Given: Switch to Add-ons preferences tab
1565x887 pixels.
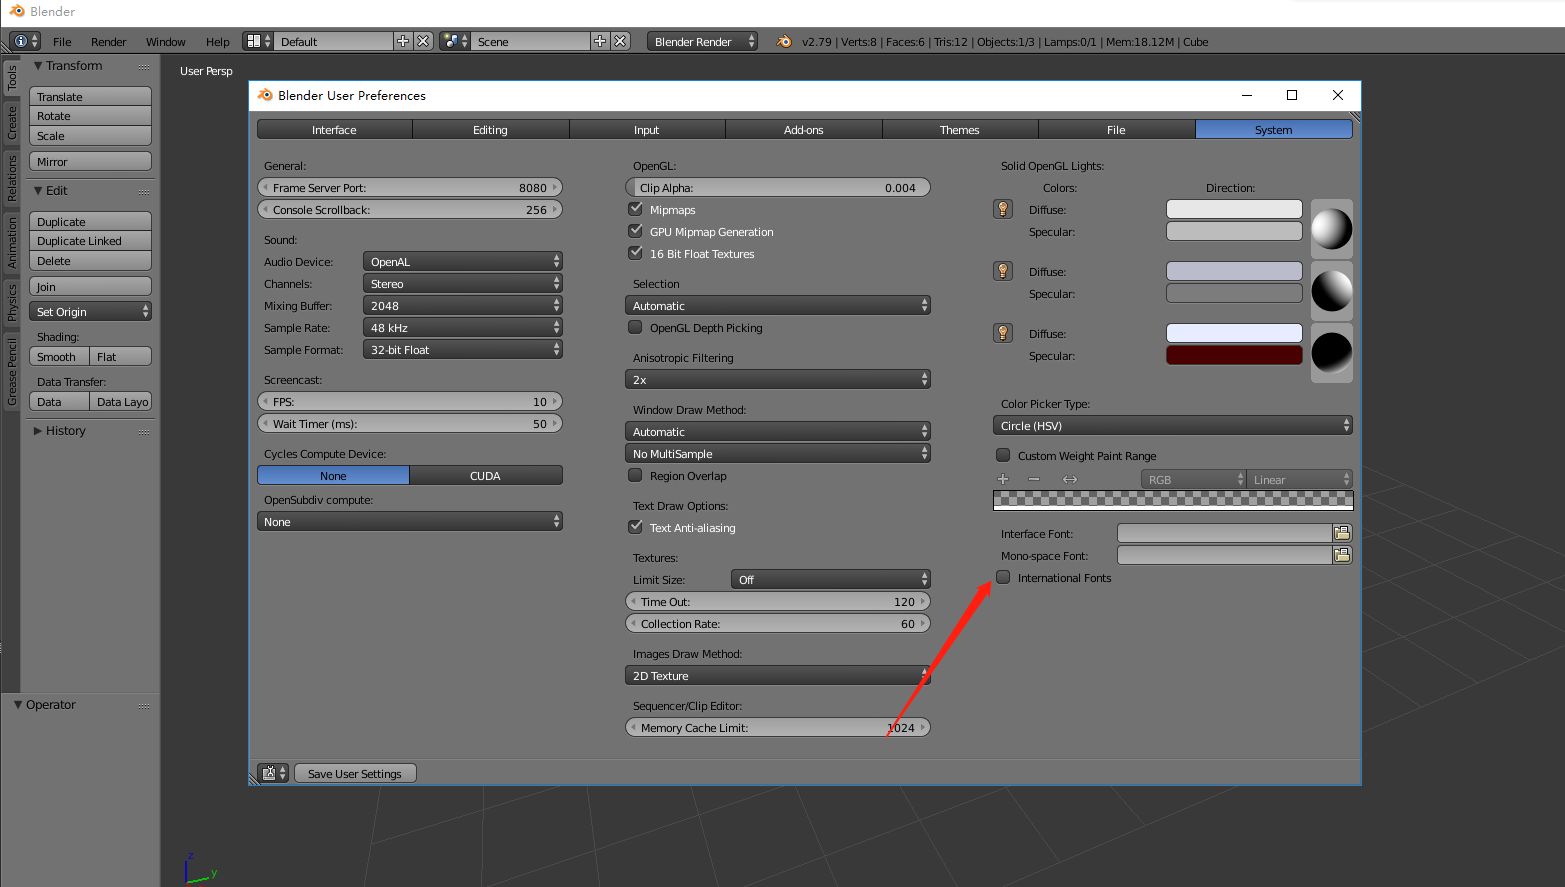Looking at the screenshot, I should (x=804, y=129).
